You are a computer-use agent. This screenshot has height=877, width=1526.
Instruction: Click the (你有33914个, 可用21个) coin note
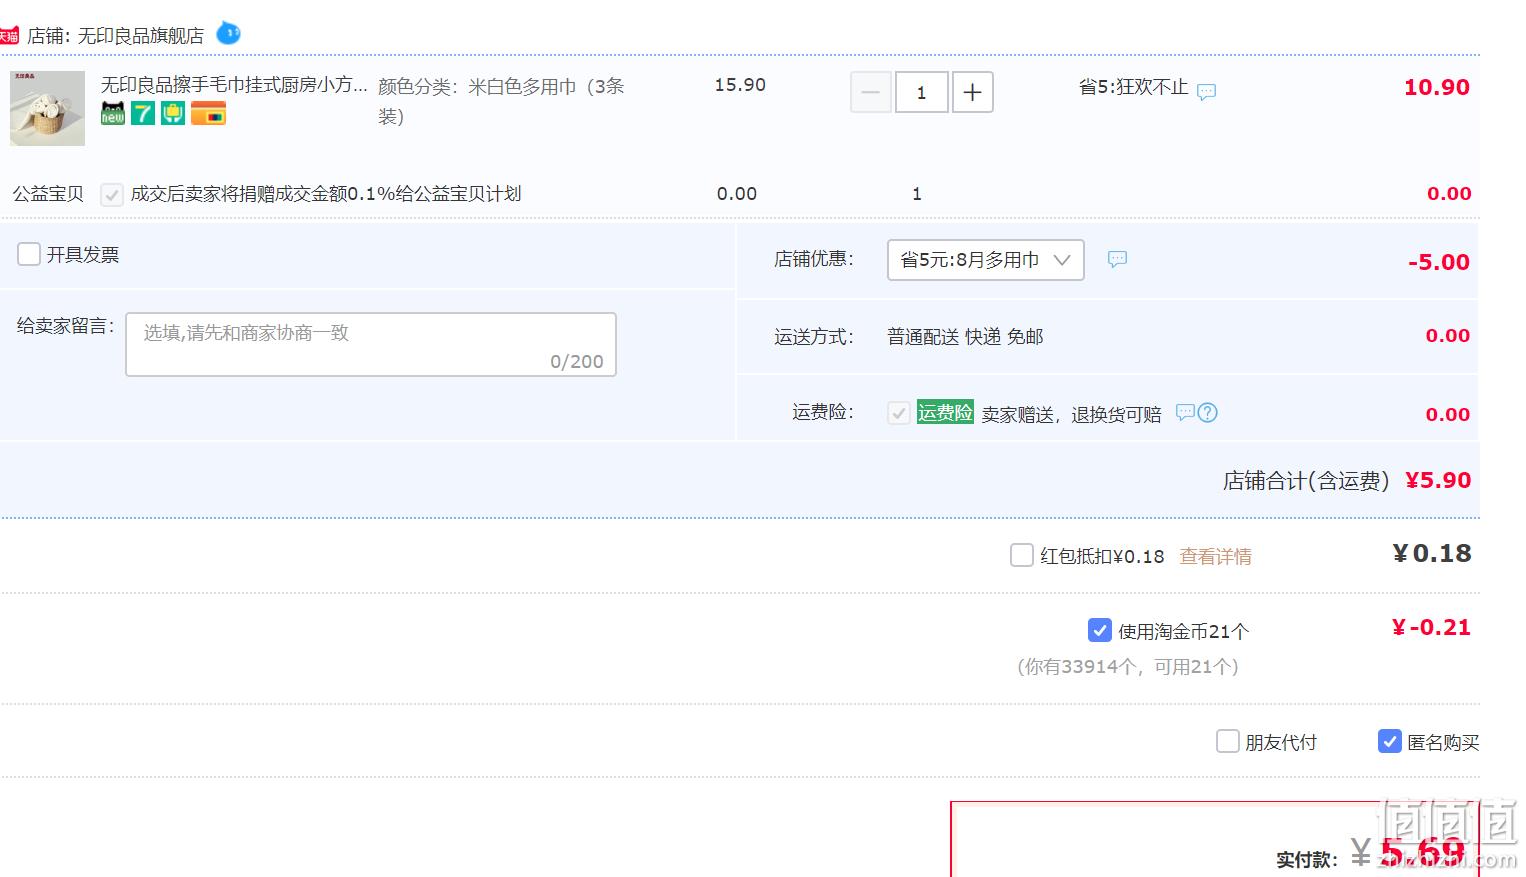[1128, 667]
